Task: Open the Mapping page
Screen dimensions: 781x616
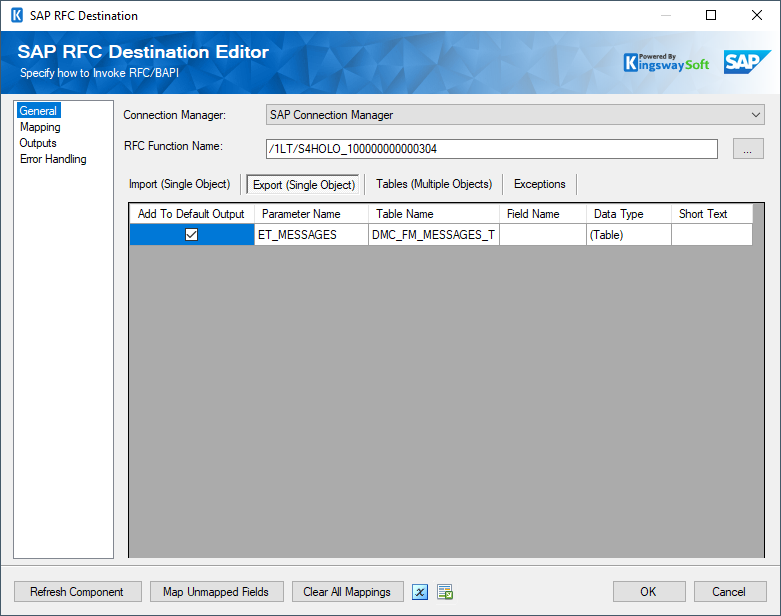Action: pos(40,127)
